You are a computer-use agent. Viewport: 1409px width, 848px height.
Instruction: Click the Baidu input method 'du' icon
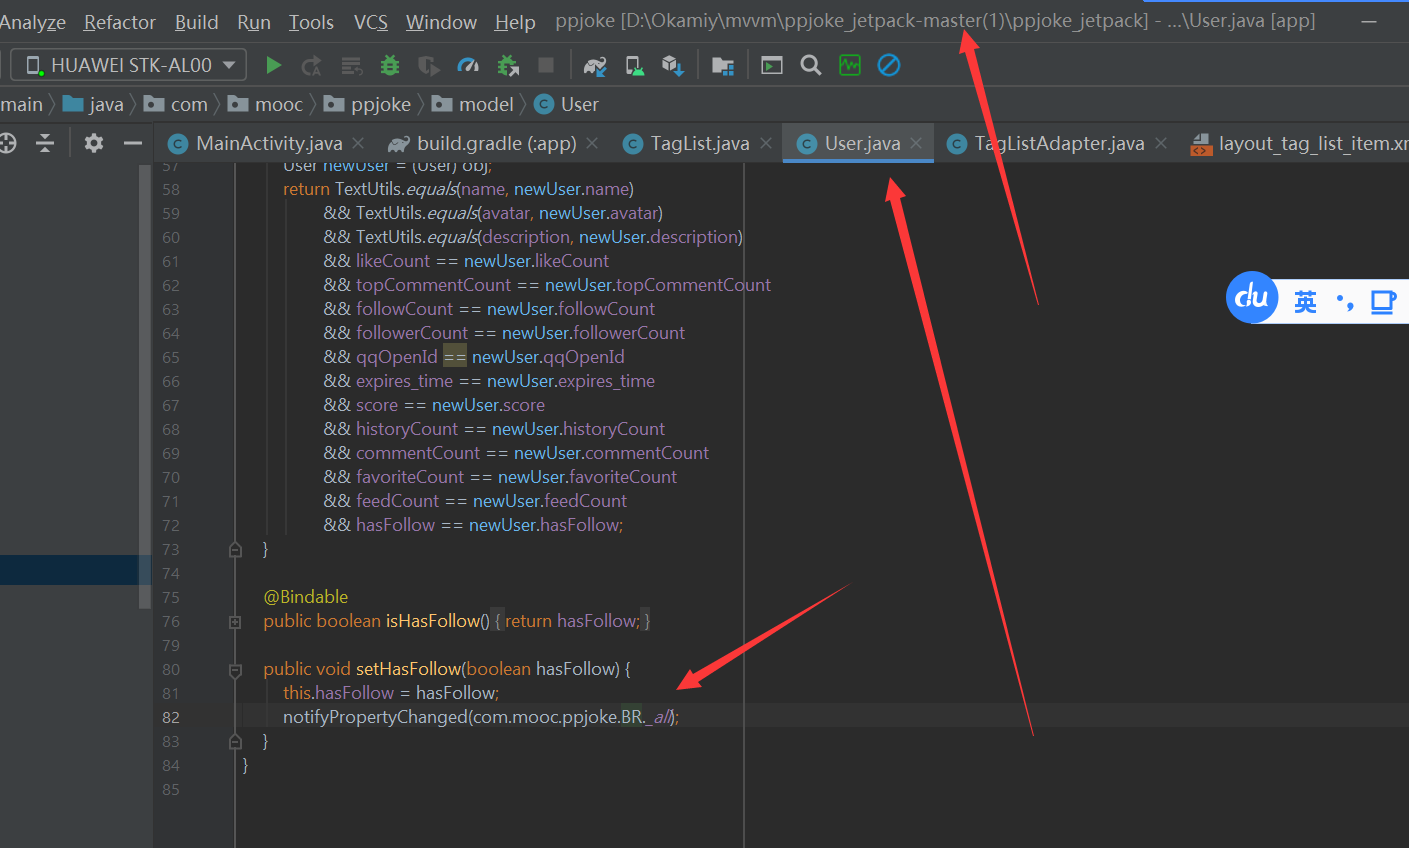click(1252, 297)
